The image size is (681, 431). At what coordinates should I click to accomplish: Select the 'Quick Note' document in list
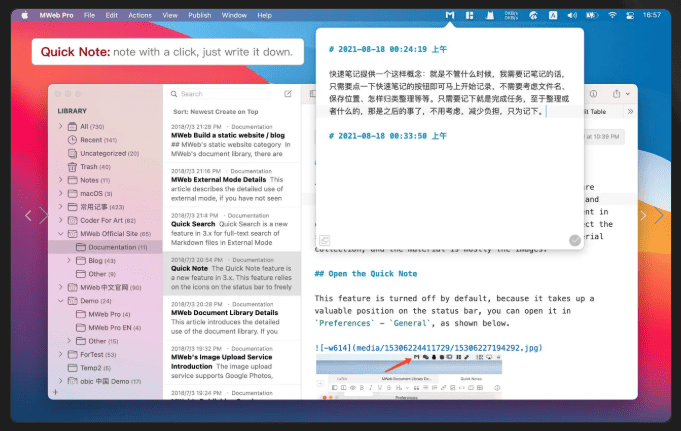click(x=232, y=273)
